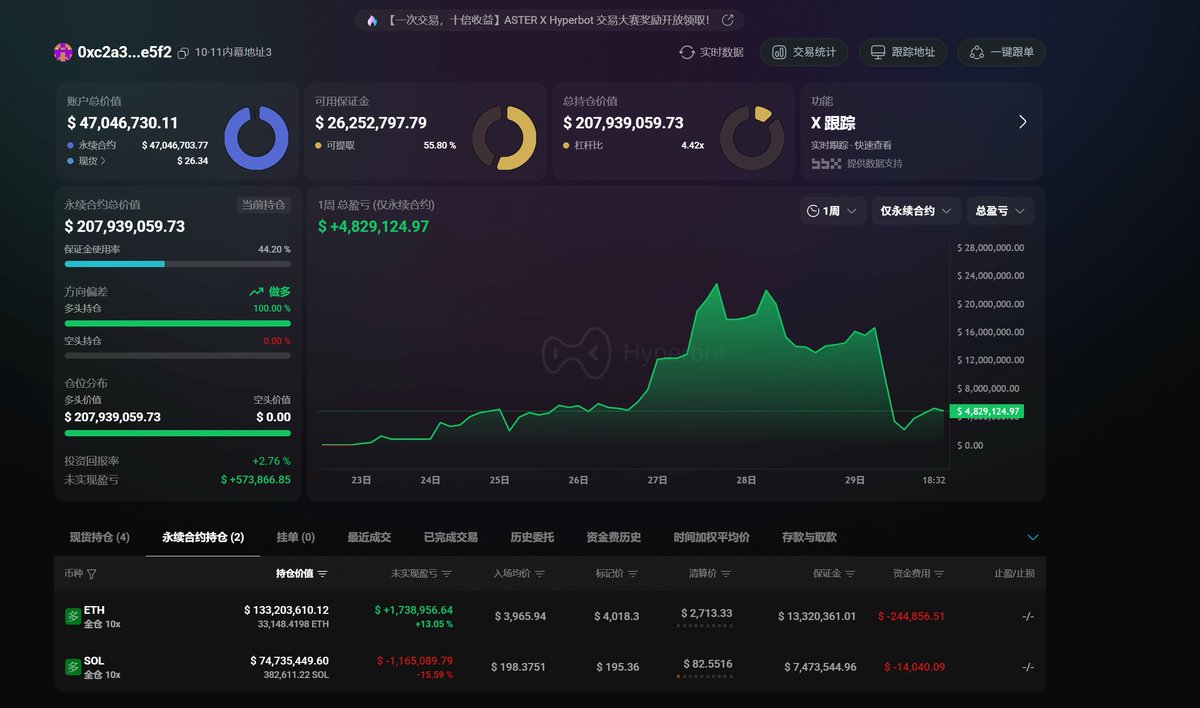Click the SOL liquidation price dot indicator
The image size is (1200, 708).
pyautogui.click(x=706, y=677)
